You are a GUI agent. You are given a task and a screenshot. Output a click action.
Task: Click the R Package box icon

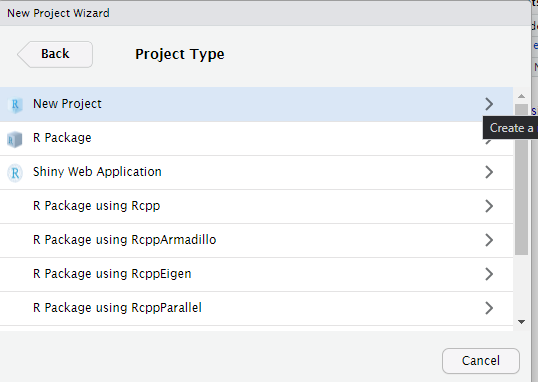point(14,139)
